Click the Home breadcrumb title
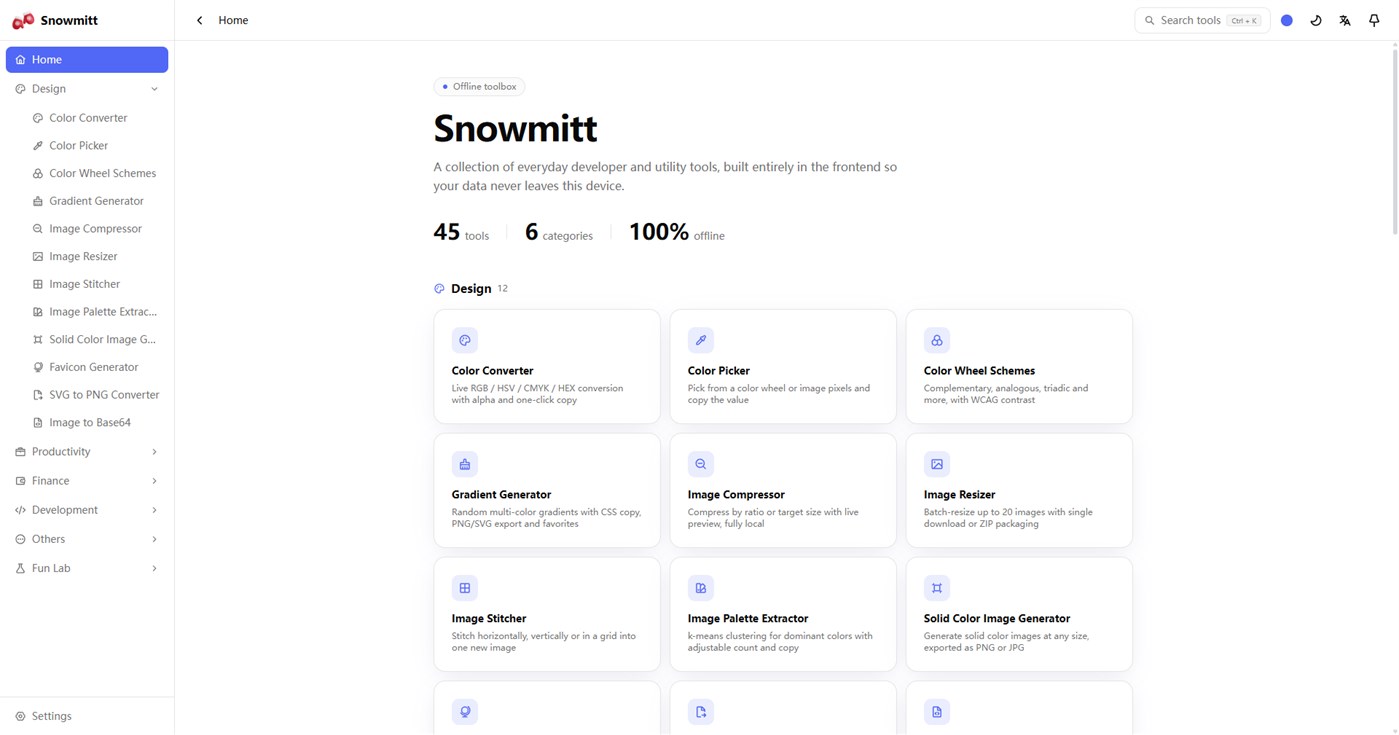The width and height of the screenshot is (1399, 735). tap(233, 20)
